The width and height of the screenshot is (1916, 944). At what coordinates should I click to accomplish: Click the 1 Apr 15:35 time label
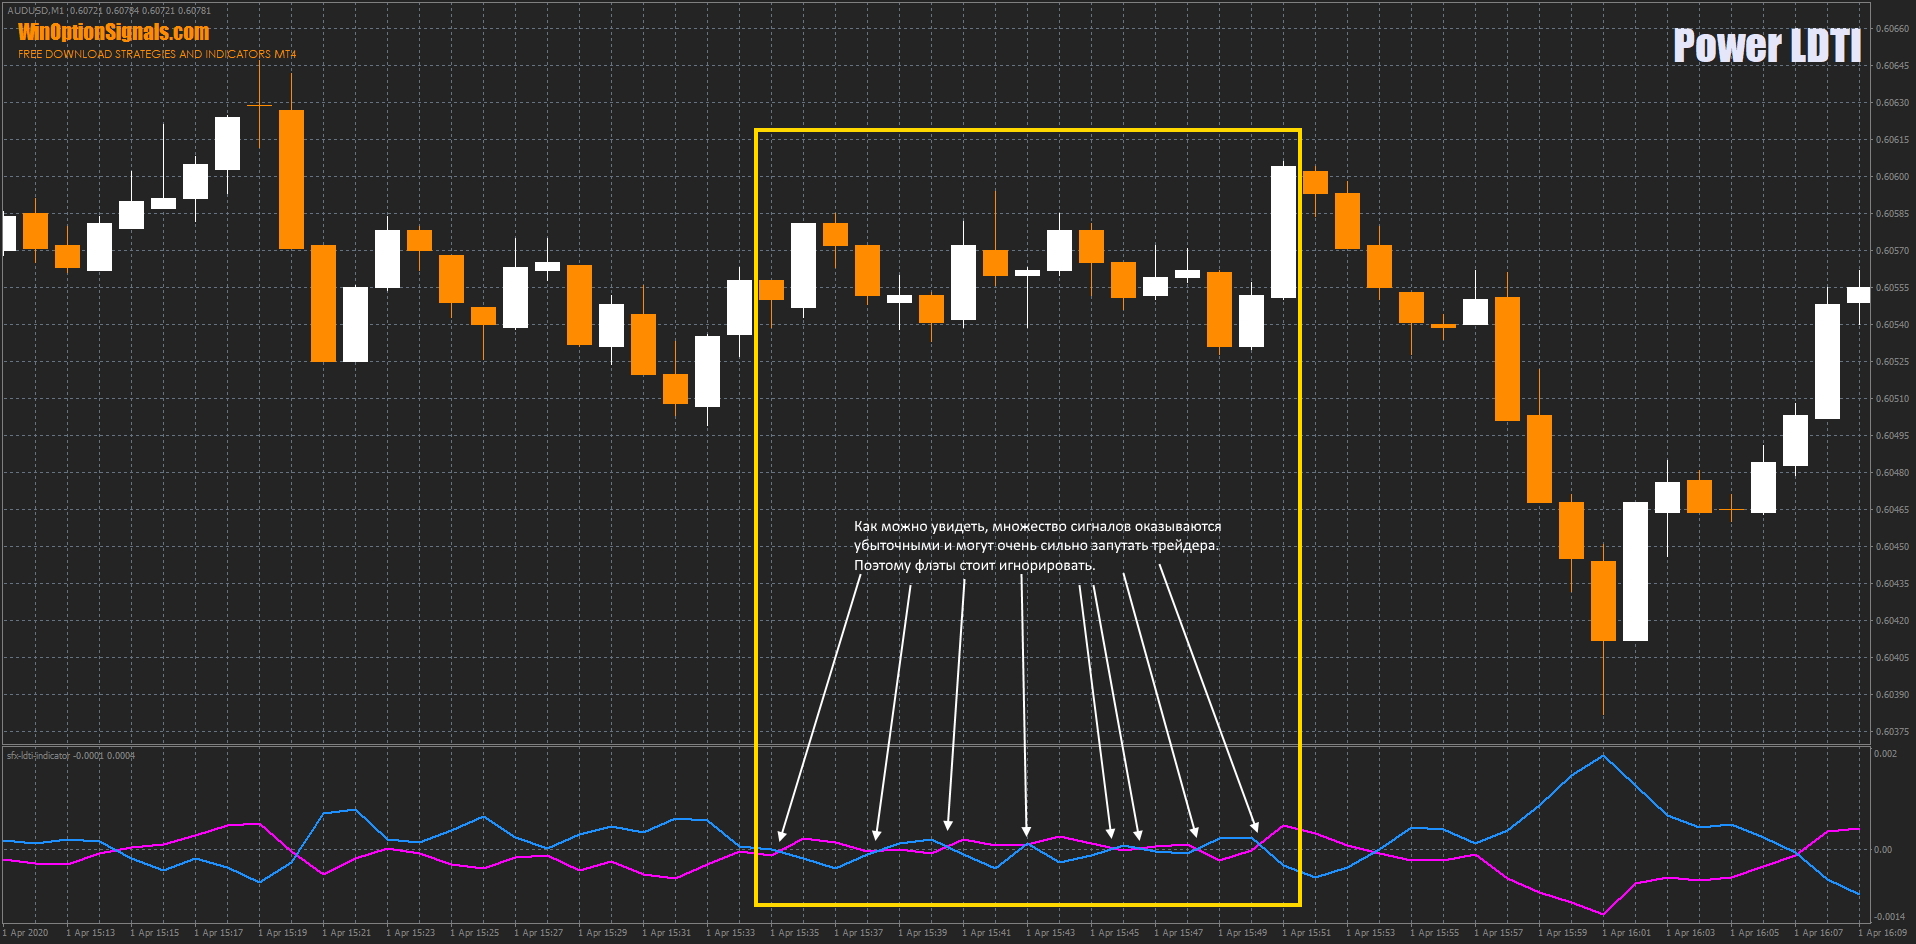point(795,933)
